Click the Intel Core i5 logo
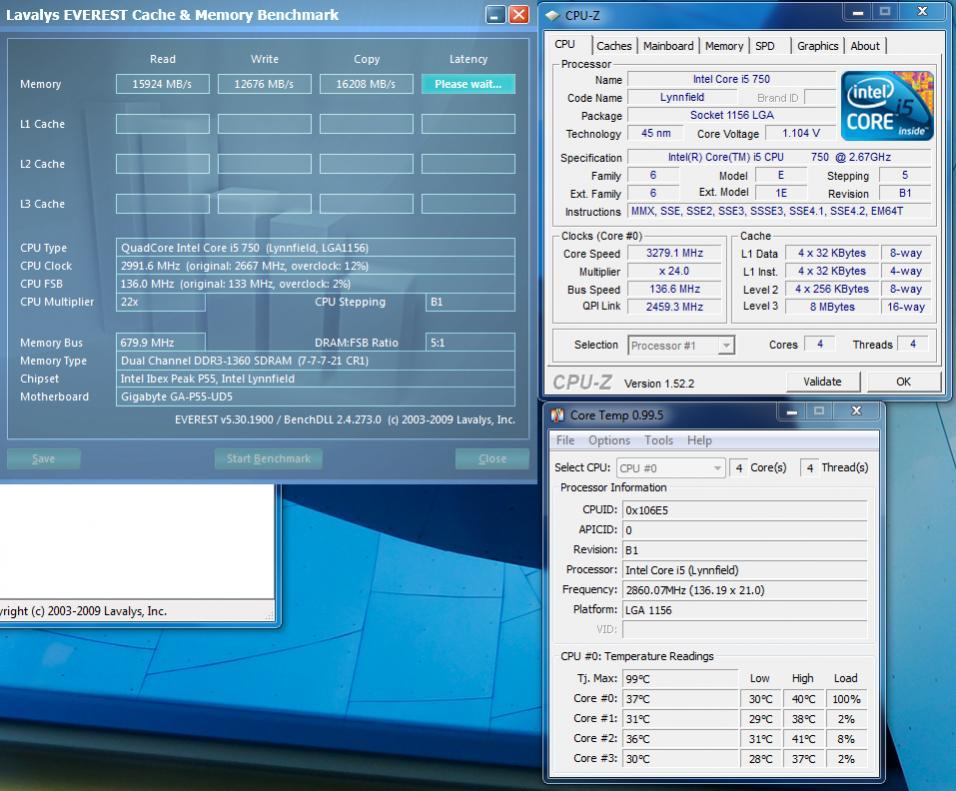This screenshot has height=791, width=956. 887,106
